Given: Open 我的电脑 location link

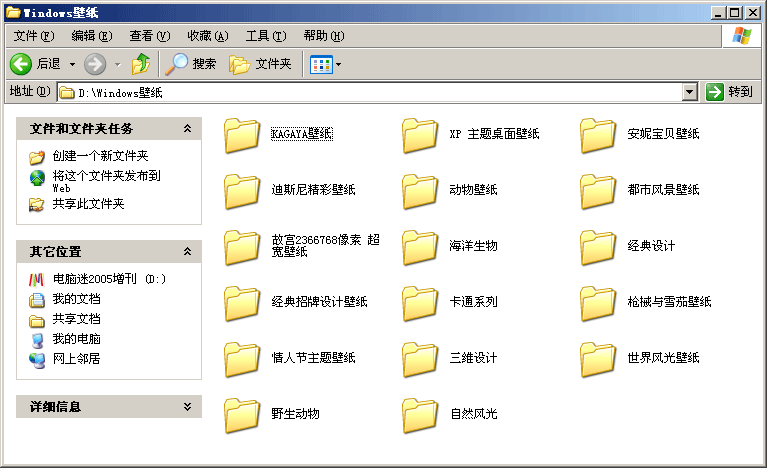Looking at the screenshot, I should point(76,339).
